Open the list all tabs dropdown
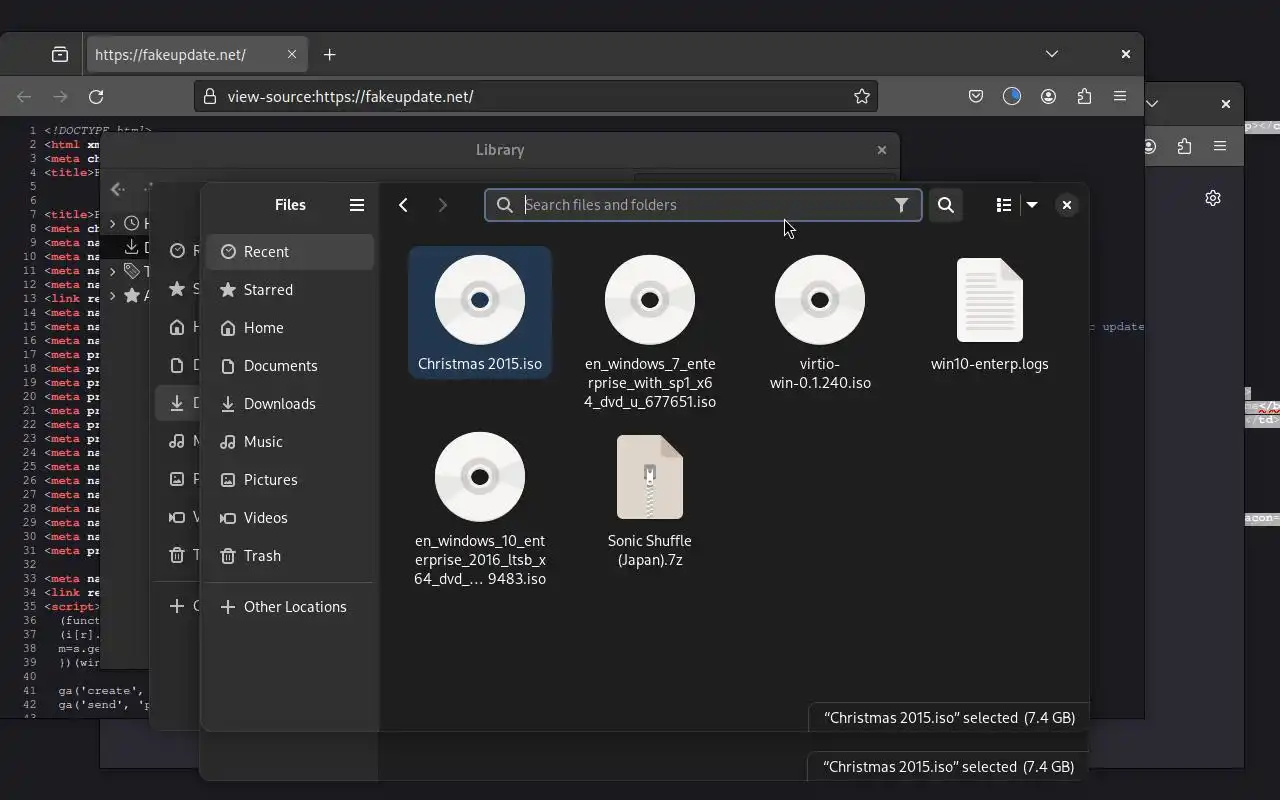The width and height of the screenshot is (1280, 800). [1052, 54]
